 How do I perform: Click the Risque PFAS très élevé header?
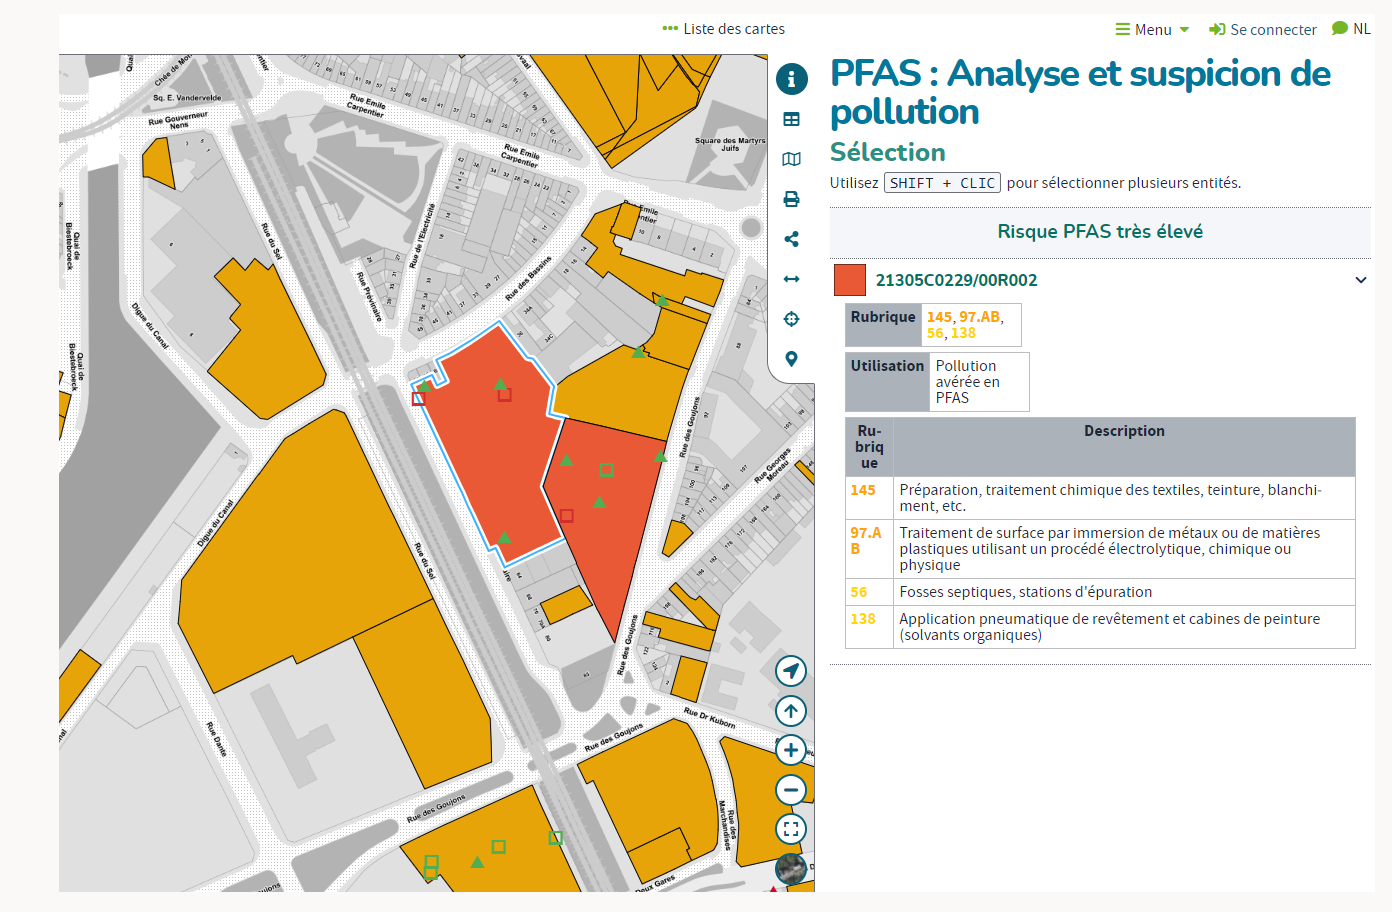point(1100,232)
